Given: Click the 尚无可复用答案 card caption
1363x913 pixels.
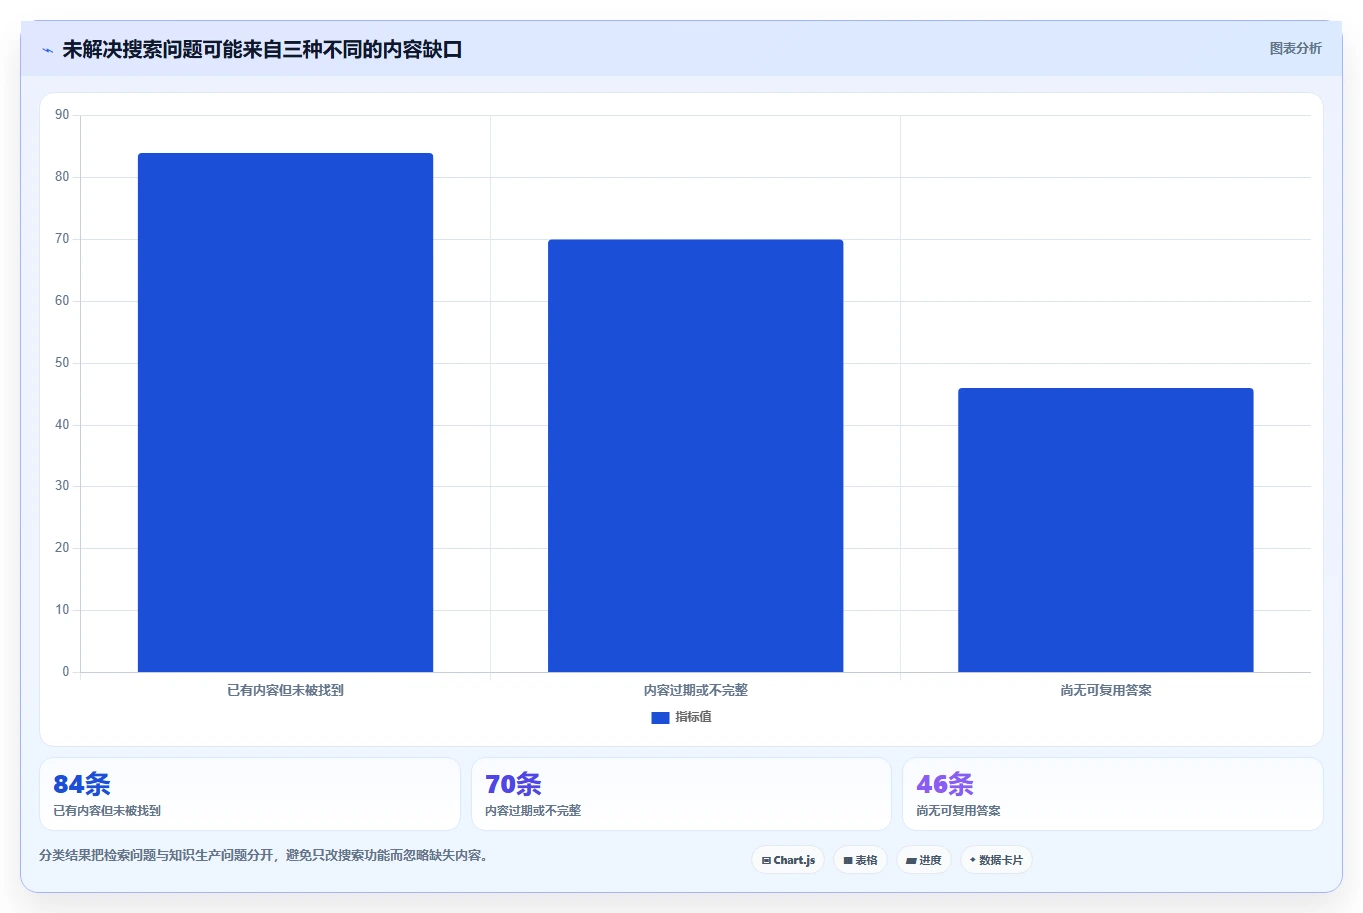Looking at the screenshot, I should tap(958, 811).
